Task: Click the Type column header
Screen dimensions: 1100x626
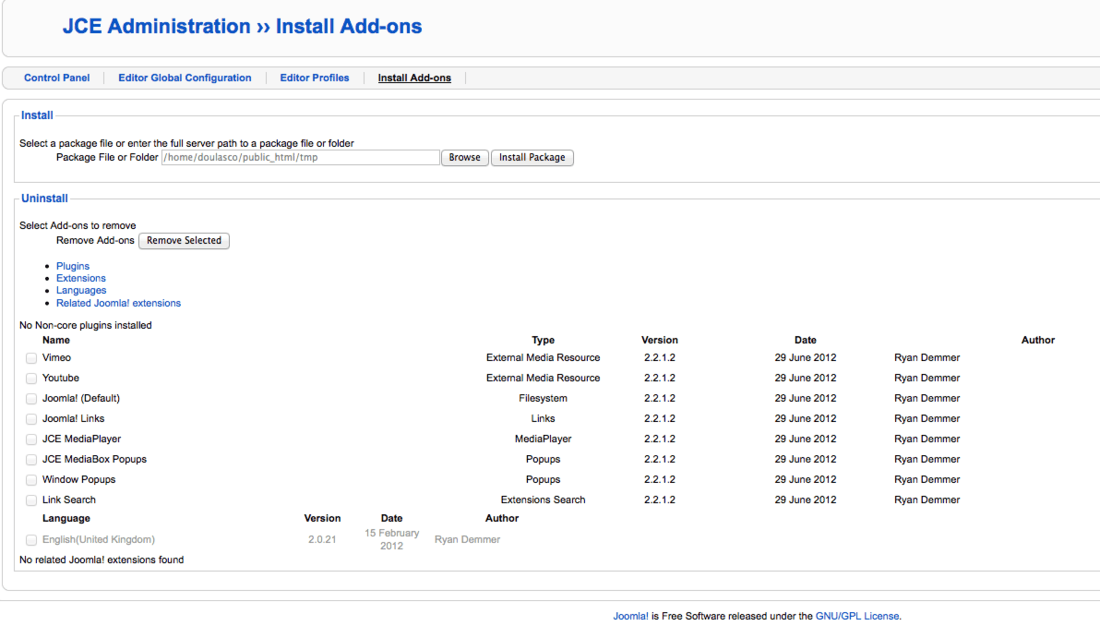Action: (x=543, y=340)
